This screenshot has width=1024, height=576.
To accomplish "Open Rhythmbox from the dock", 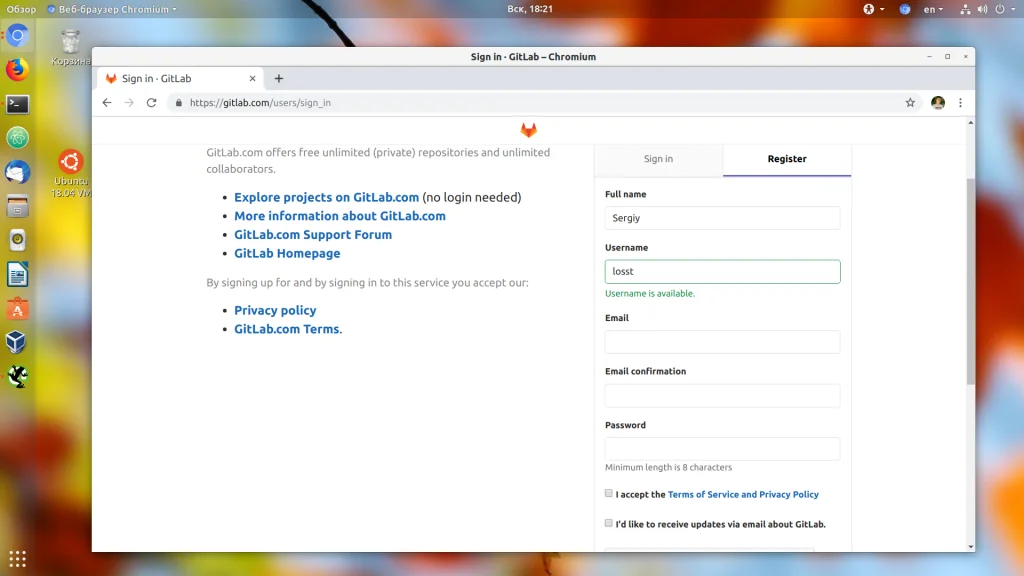I will pyautogui.click(x=18, y=240).
